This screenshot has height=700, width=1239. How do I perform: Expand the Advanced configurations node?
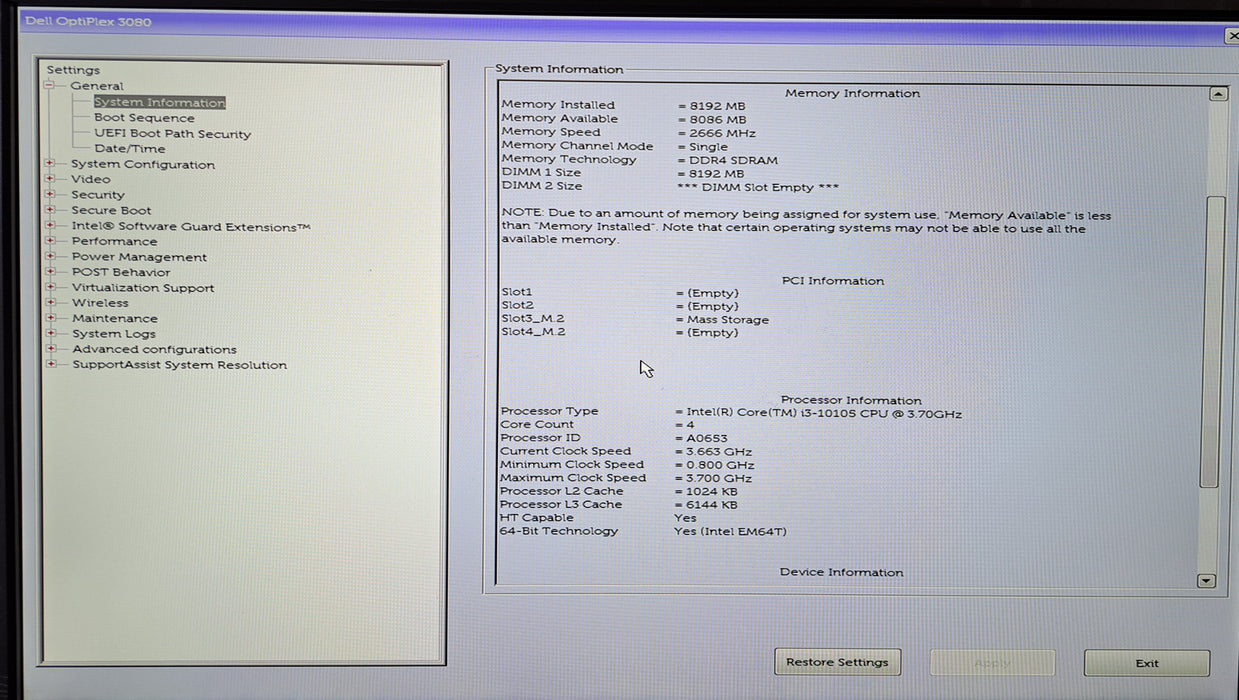[50, 349]
